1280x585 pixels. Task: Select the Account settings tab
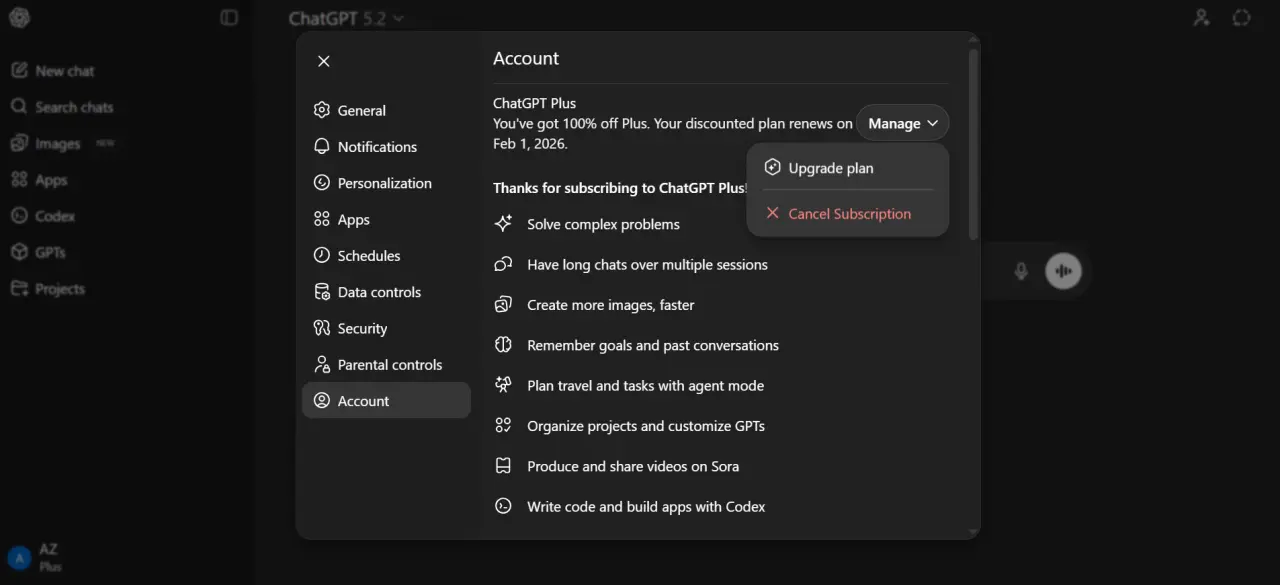coord(386,400)
